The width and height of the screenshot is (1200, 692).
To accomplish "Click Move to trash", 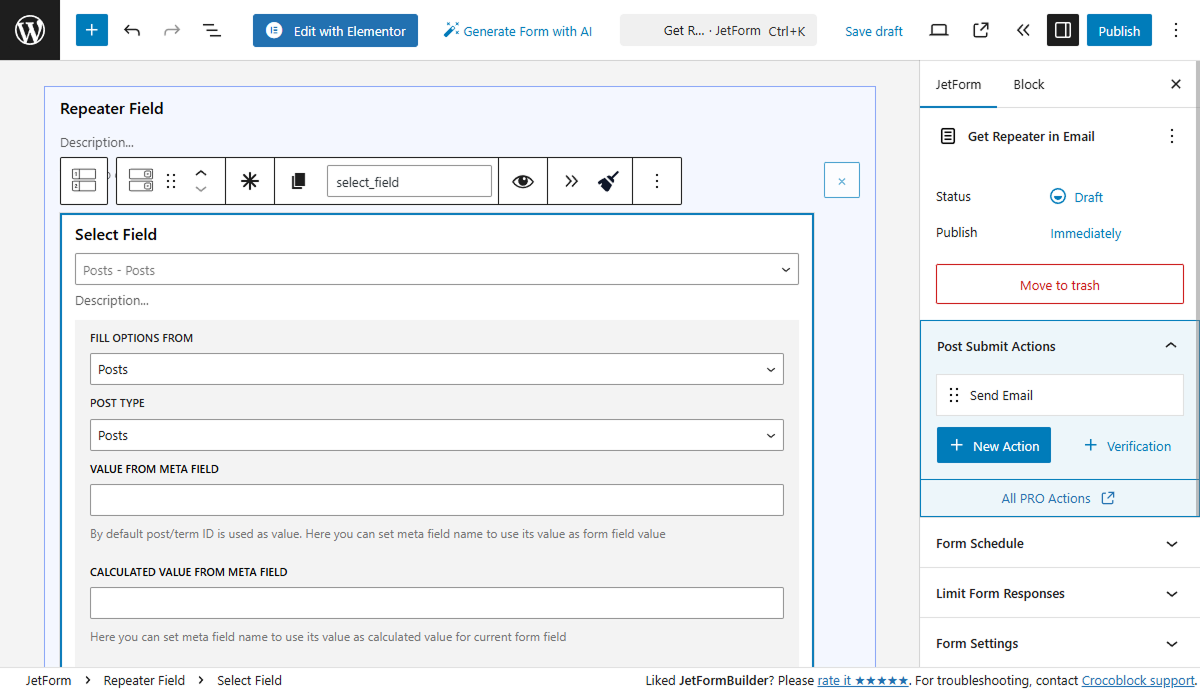I will pyautogui.click(x=1060, y=285).
